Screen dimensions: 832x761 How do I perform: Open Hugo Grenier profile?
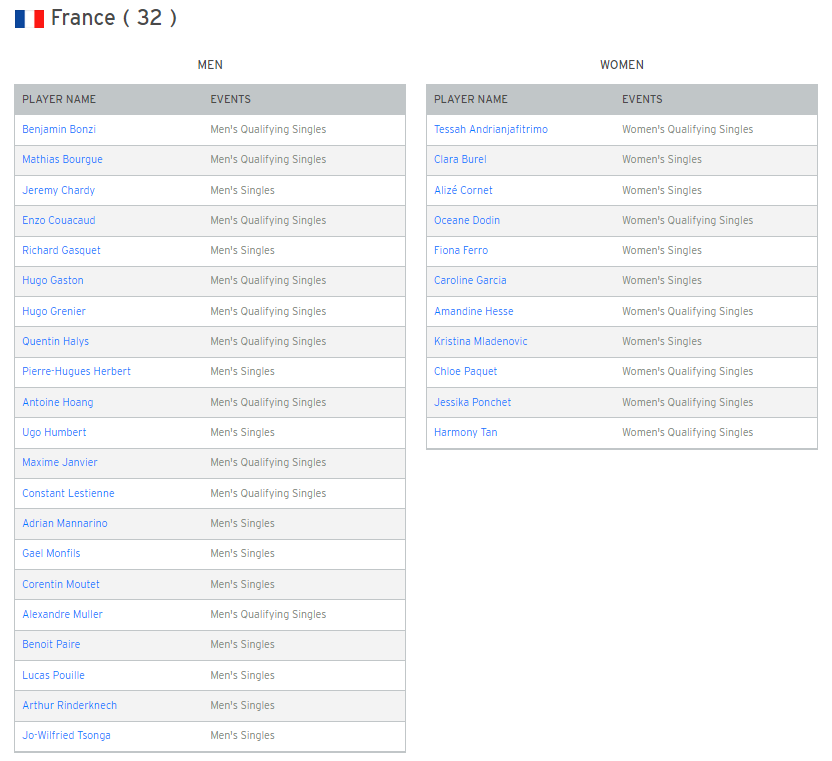[54, 312]
